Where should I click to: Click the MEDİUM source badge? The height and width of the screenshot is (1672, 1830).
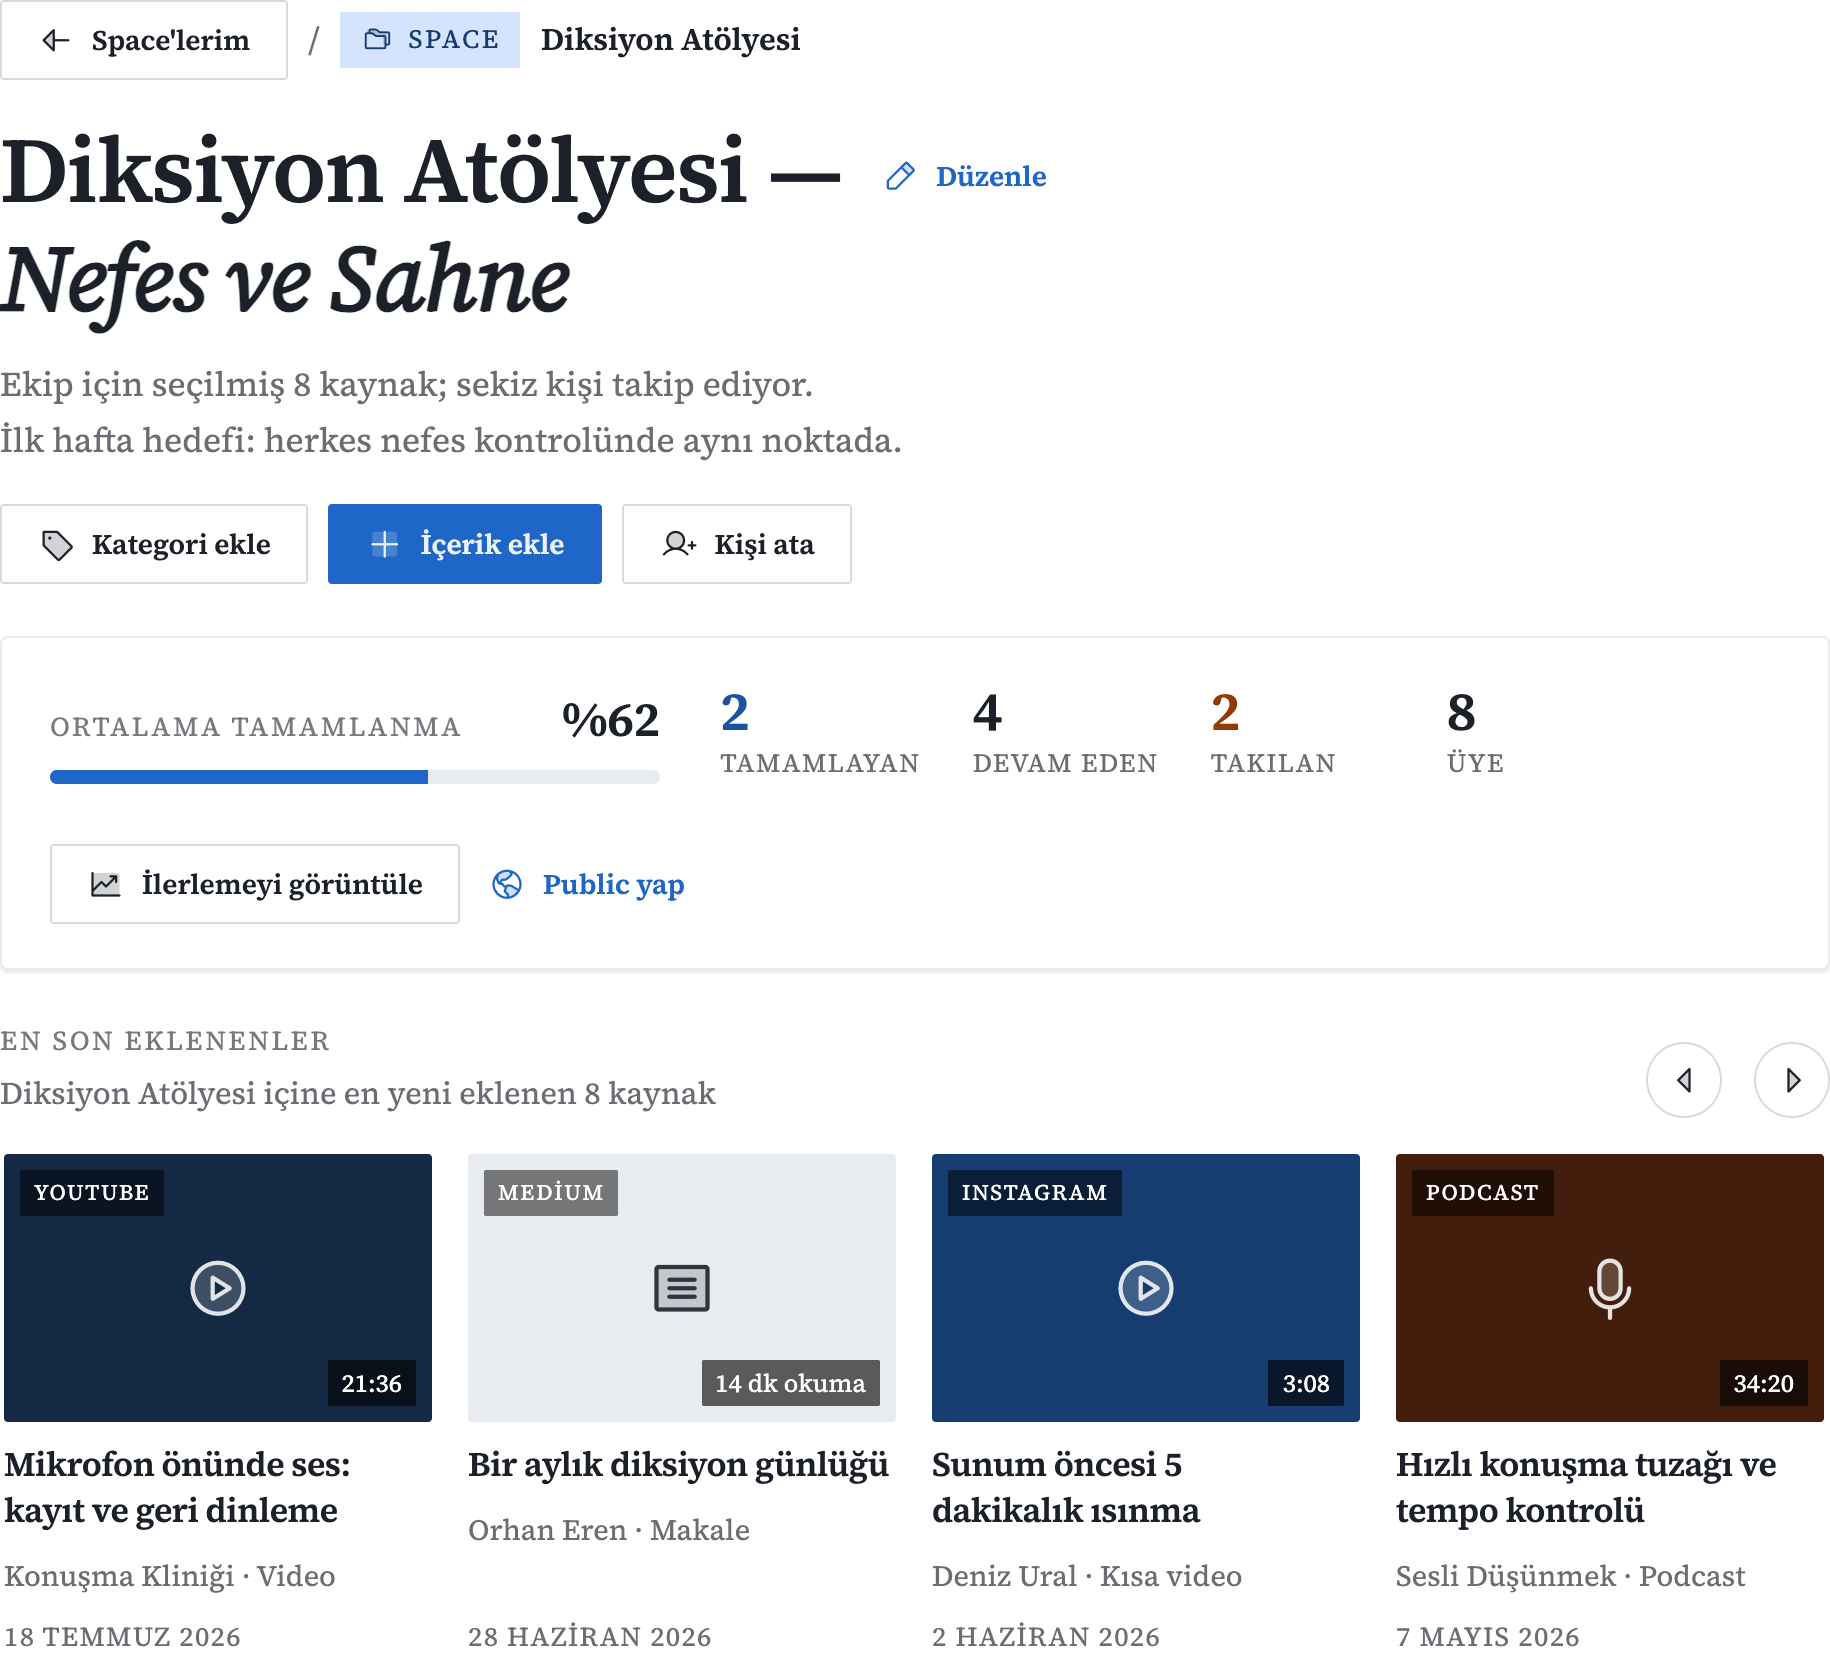pyautogui.click(x=551, y=1193)
